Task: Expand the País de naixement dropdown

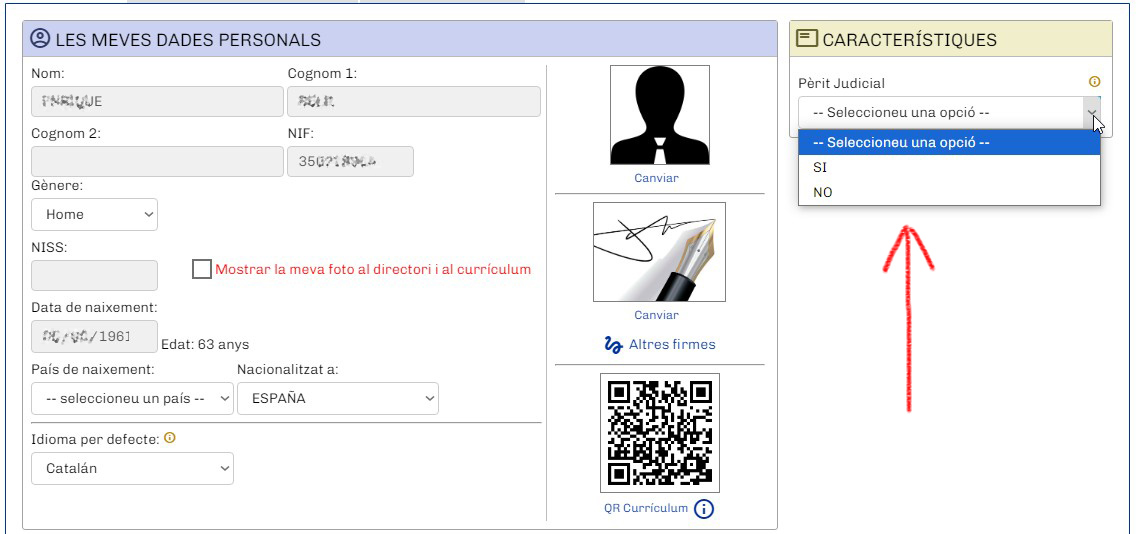Action: (131, 398)
